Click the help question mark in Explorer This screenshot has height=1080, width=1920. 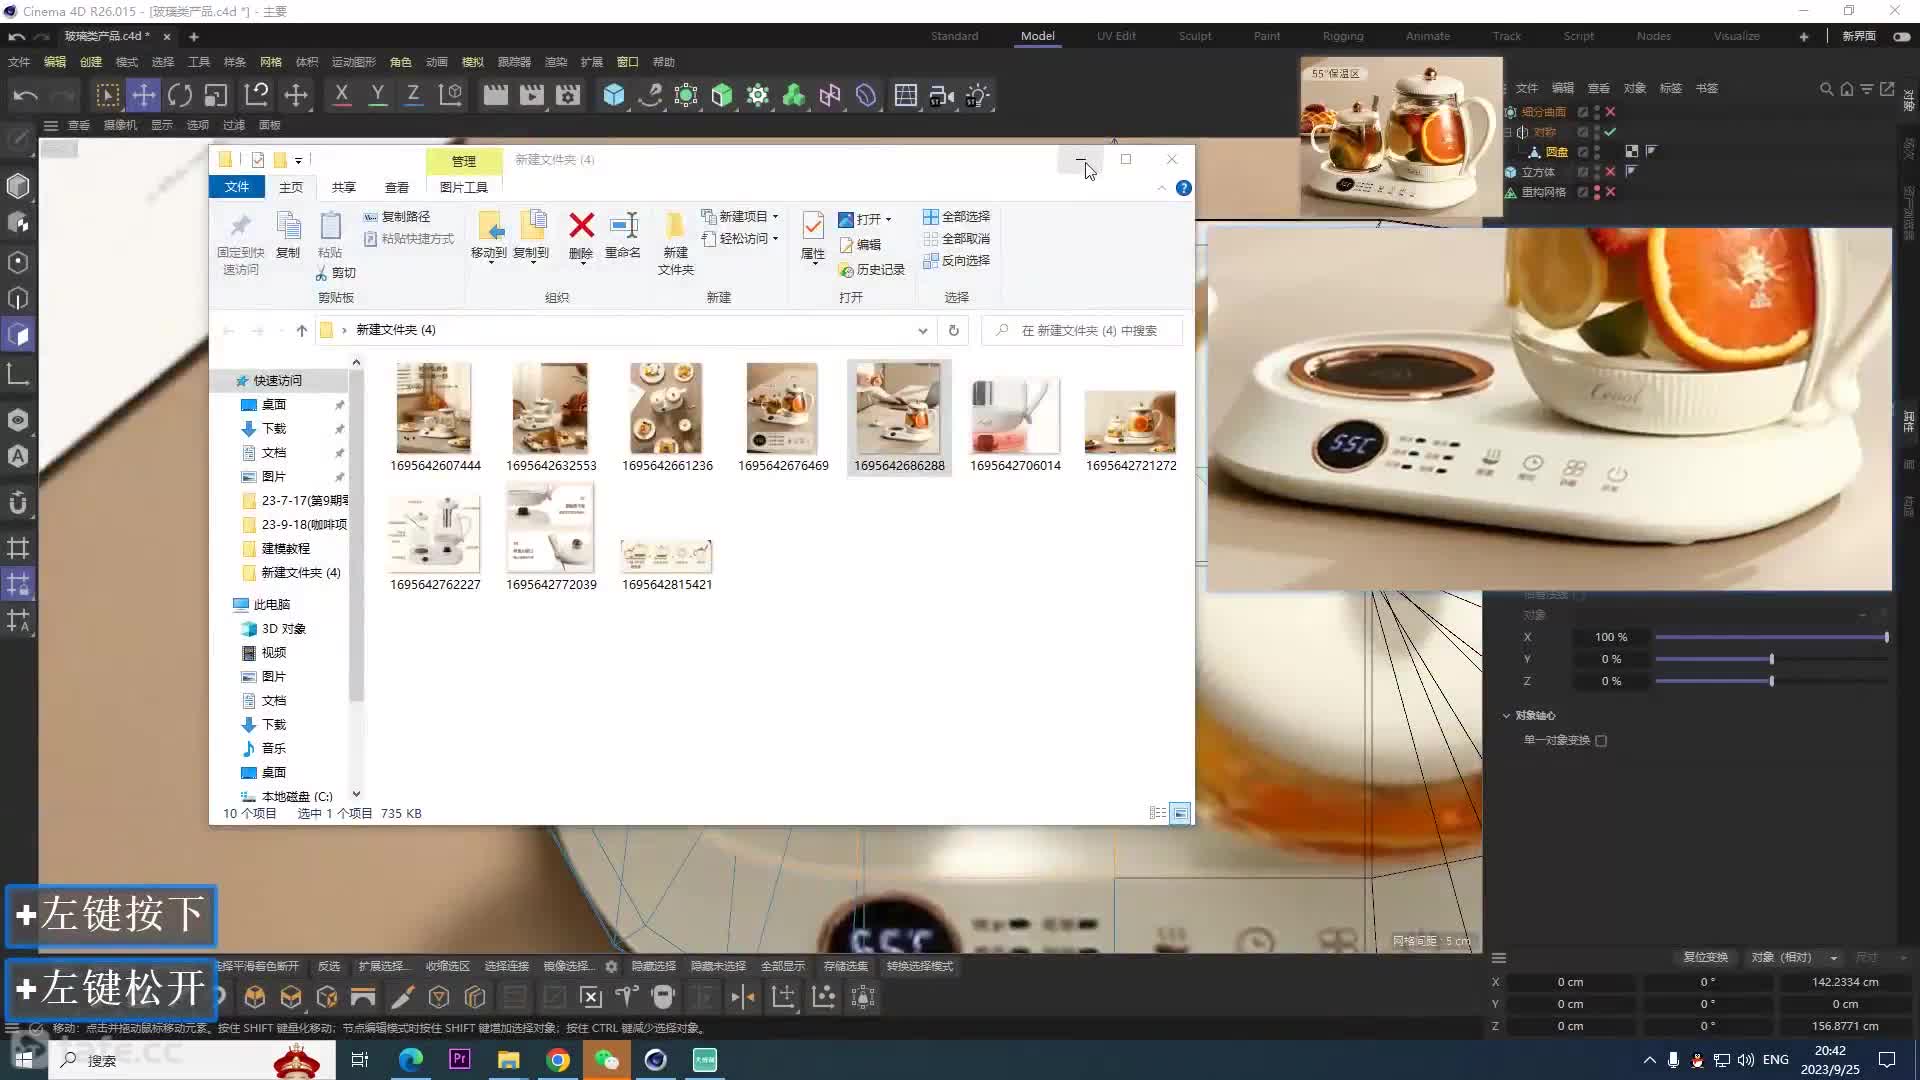click(1184, 188)
